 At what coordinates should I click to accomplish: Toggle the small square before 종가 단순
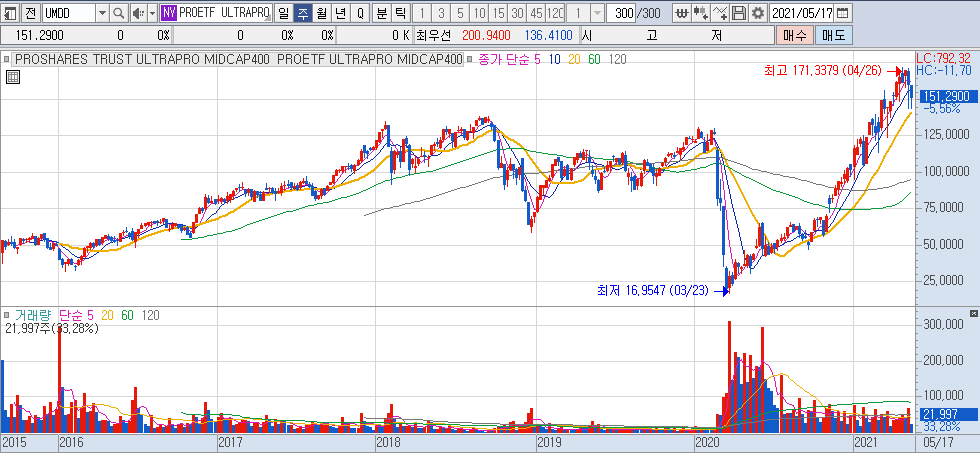(x=471, y=60)
